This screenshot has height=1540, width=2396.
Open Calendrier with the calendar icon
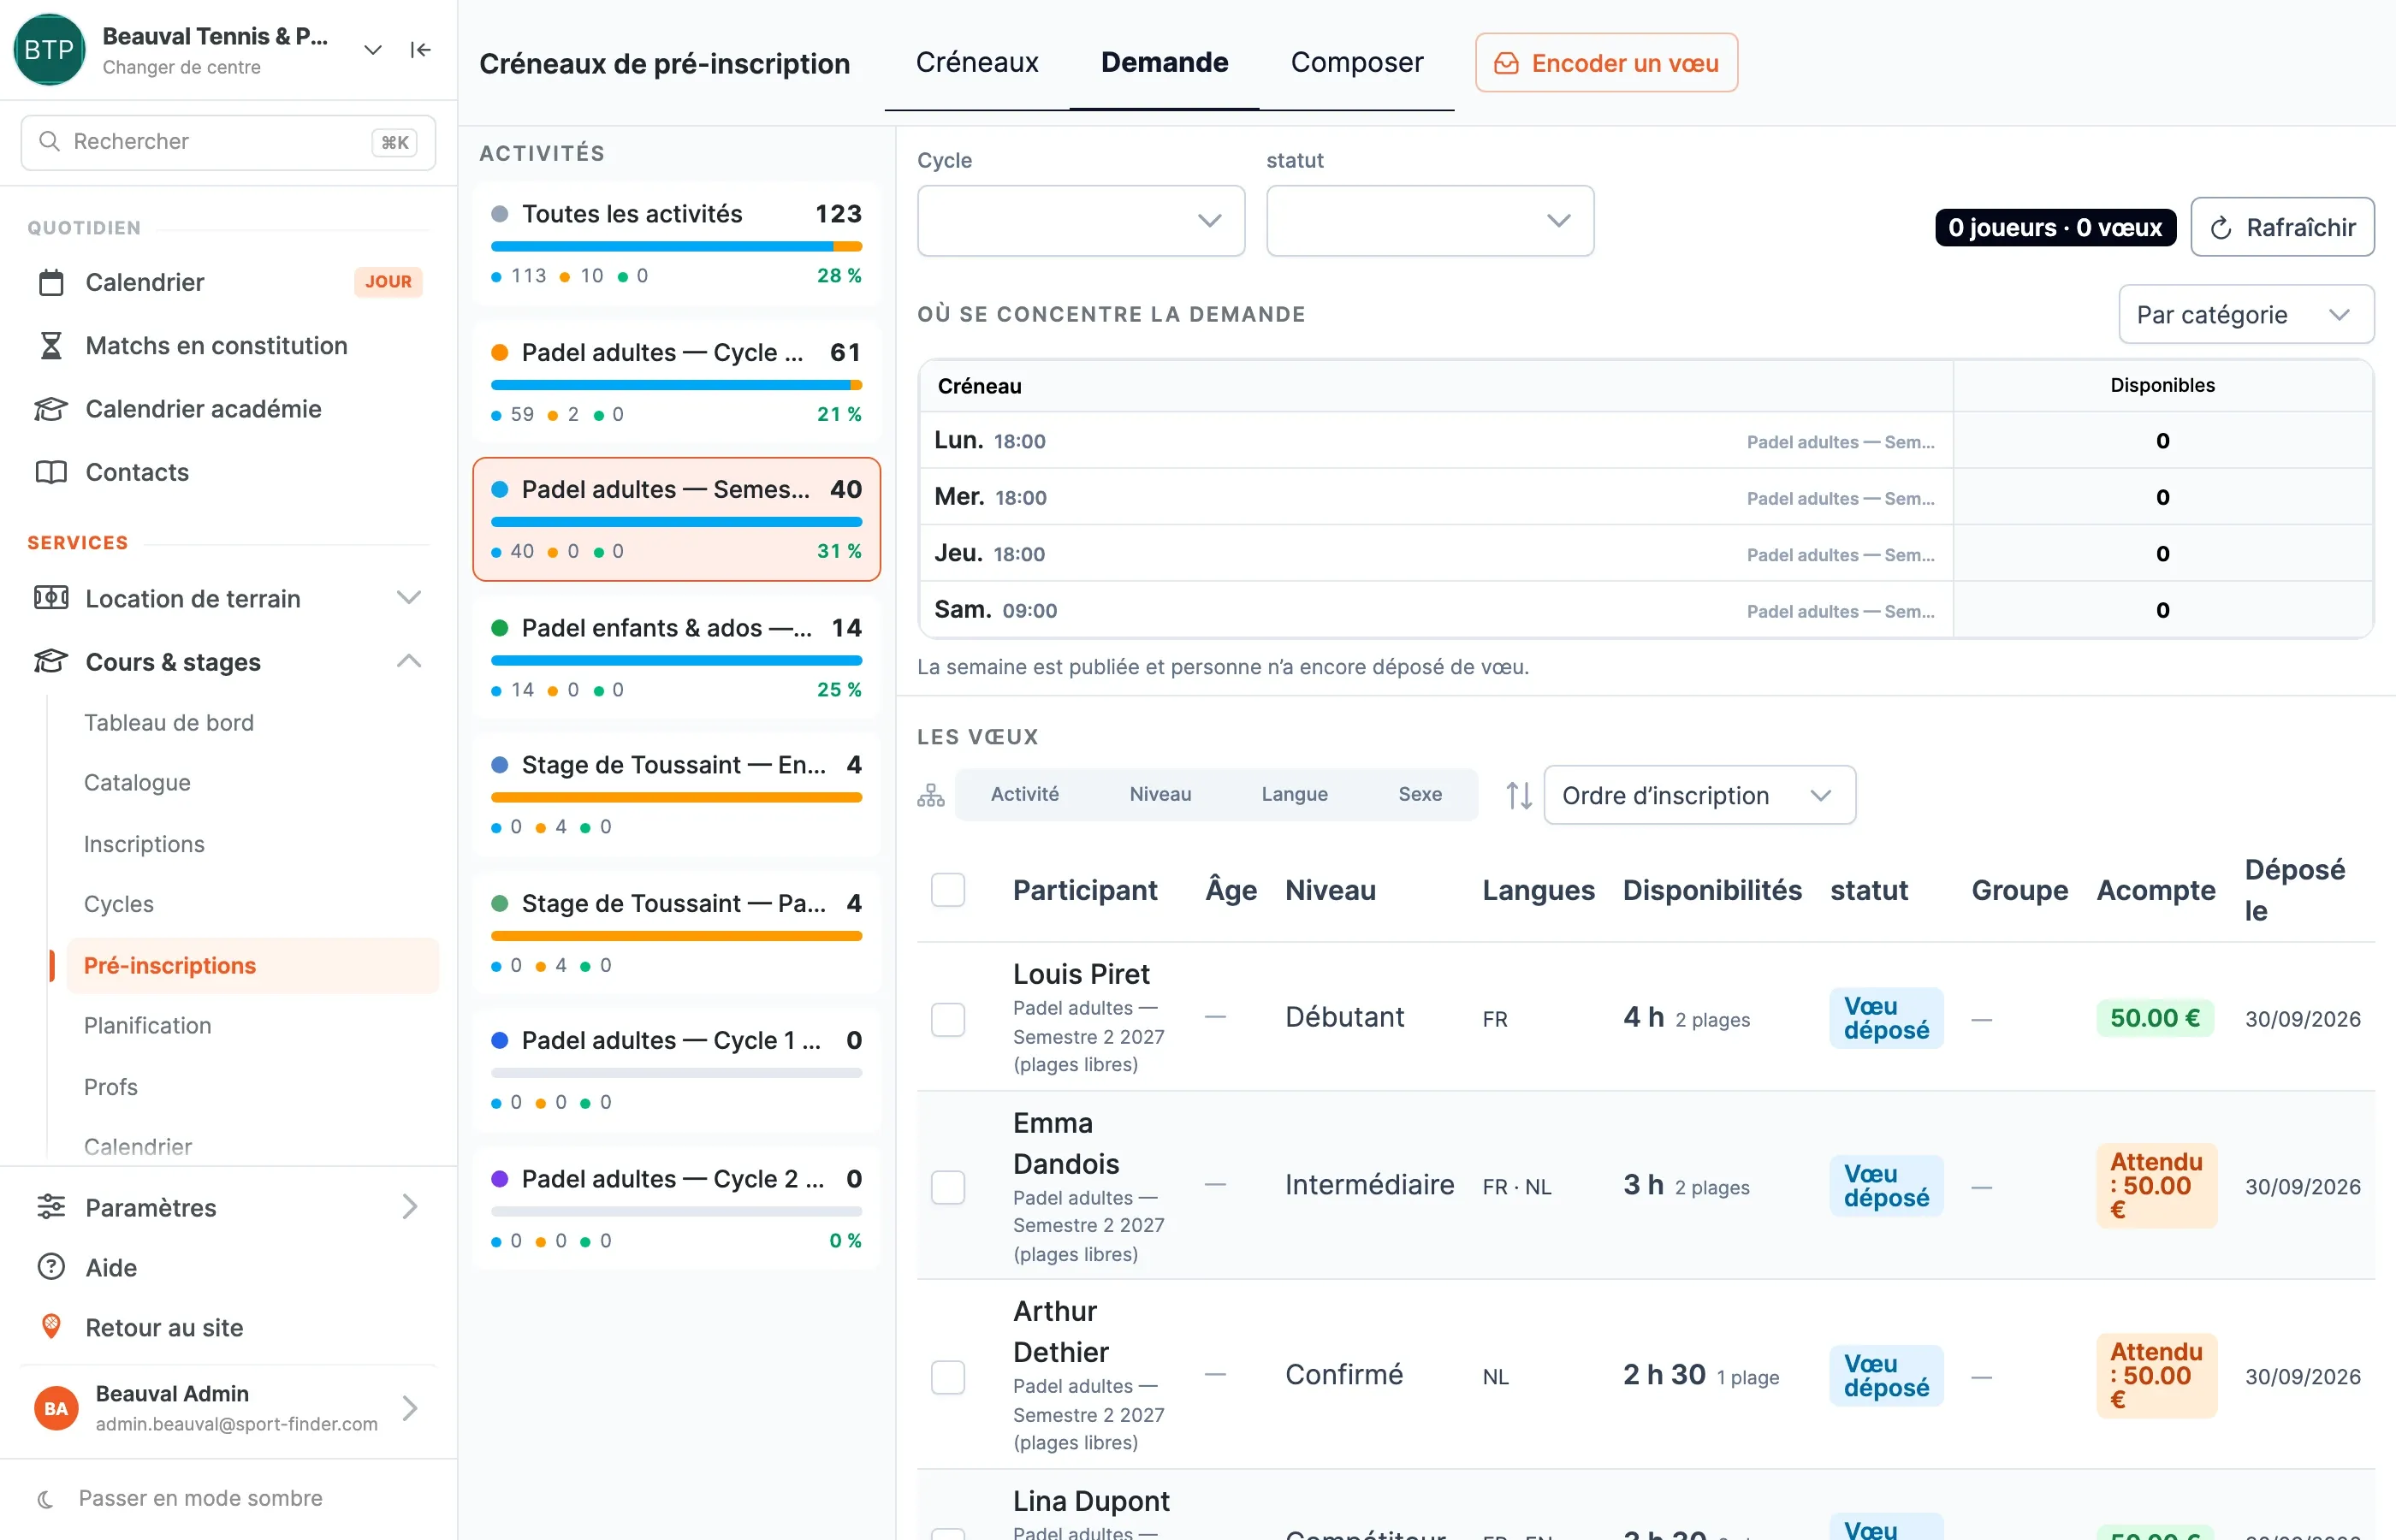(51, 283)
